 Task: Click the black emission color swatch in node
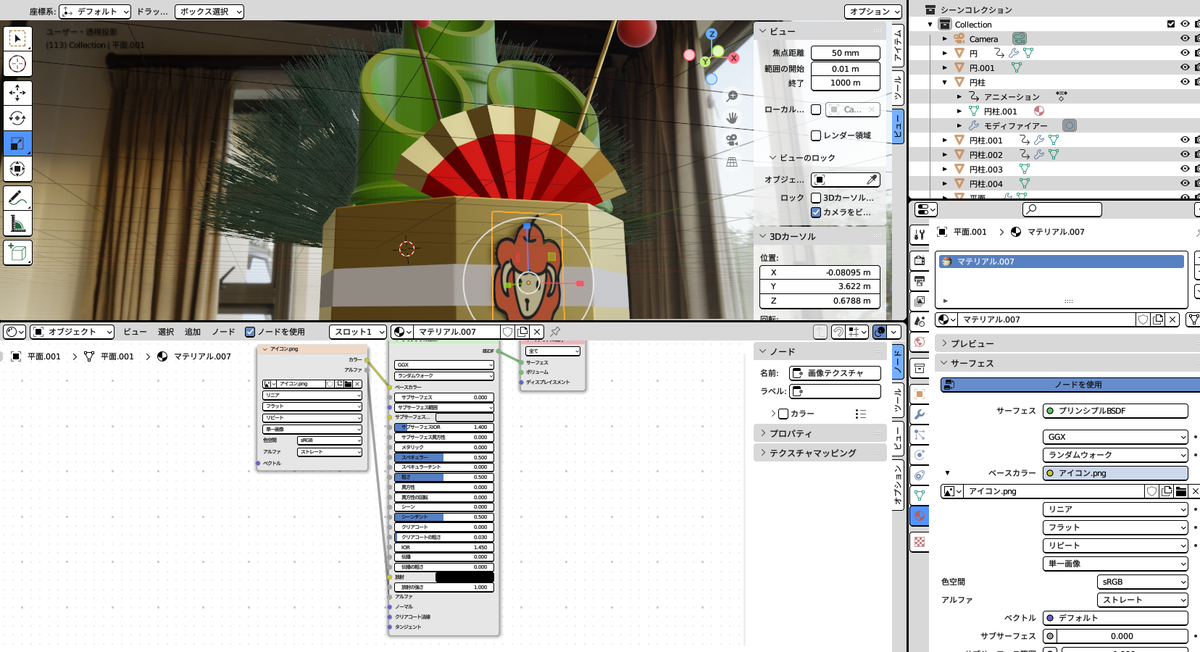coord(464,577)
